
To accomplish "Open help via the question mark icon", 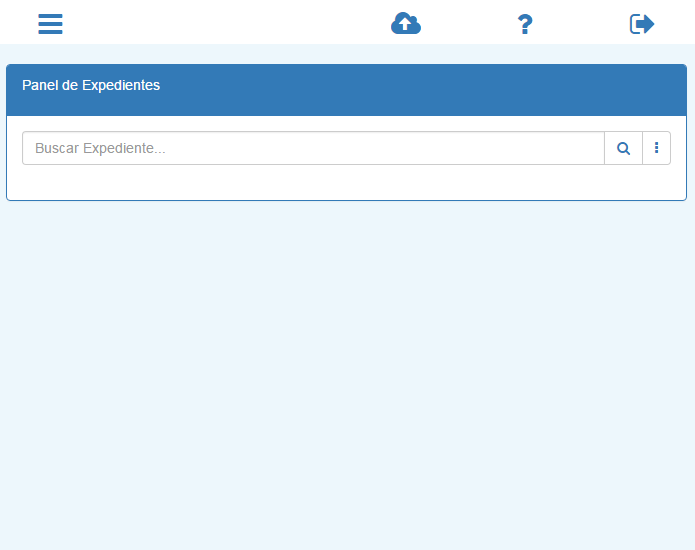I will click(x=525, y=24).
